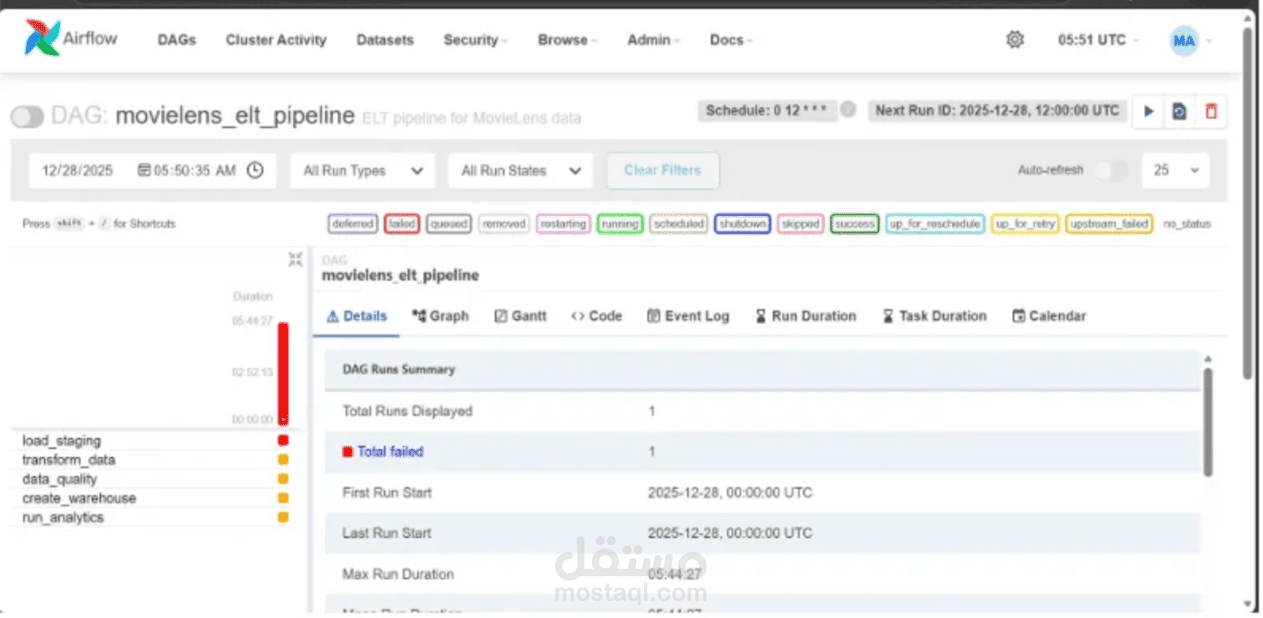Screen dimensions: 1263x618
Task: Click the scheduled status legend
Action: (679, 224)
